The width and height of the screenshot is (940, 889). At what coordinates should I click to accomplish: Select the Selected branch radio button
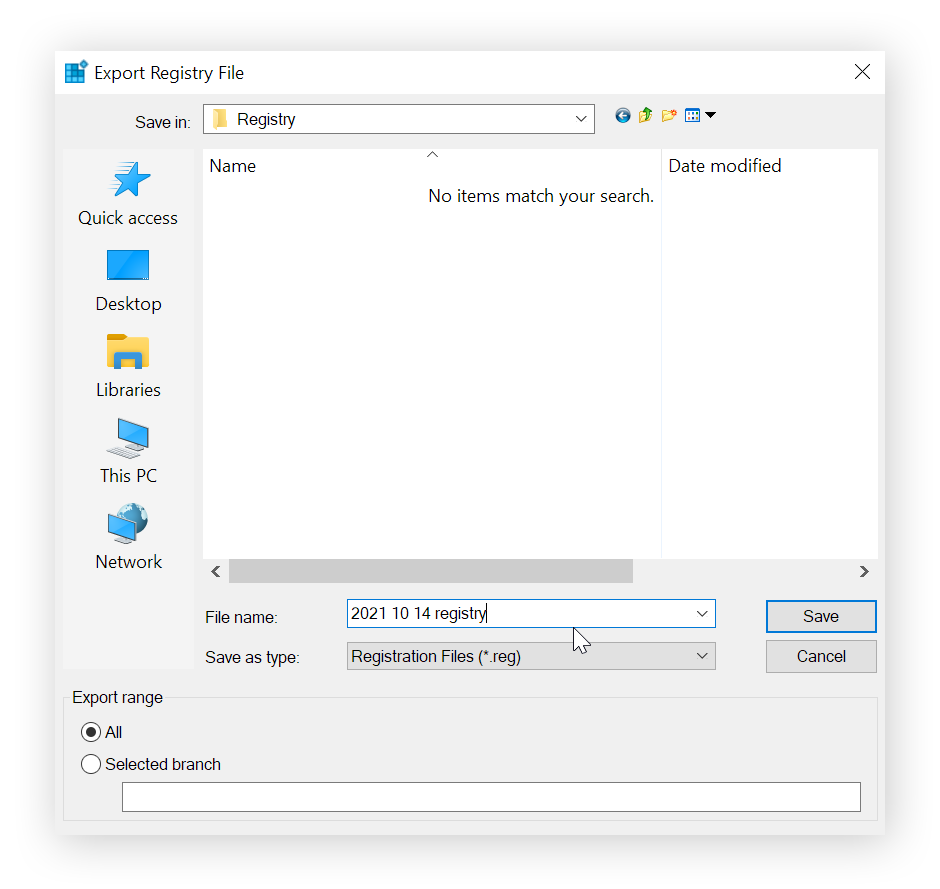[91, 764]
